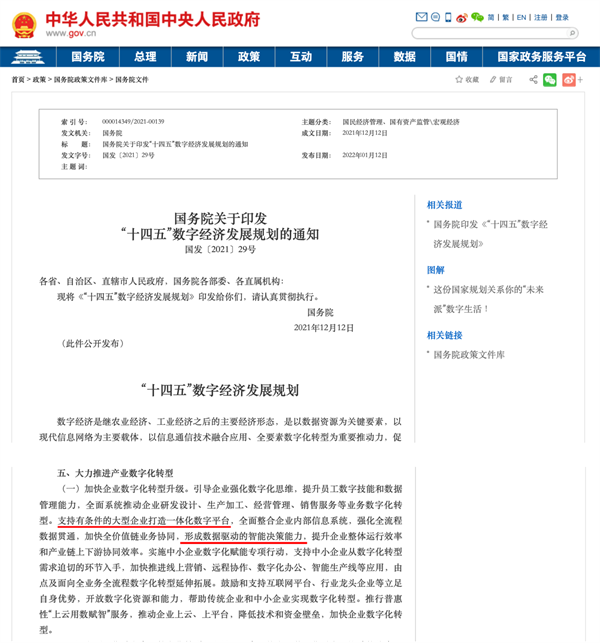Click index number 000014349/2021-00139
600x643 pixels.
click(x=133, y=121)
